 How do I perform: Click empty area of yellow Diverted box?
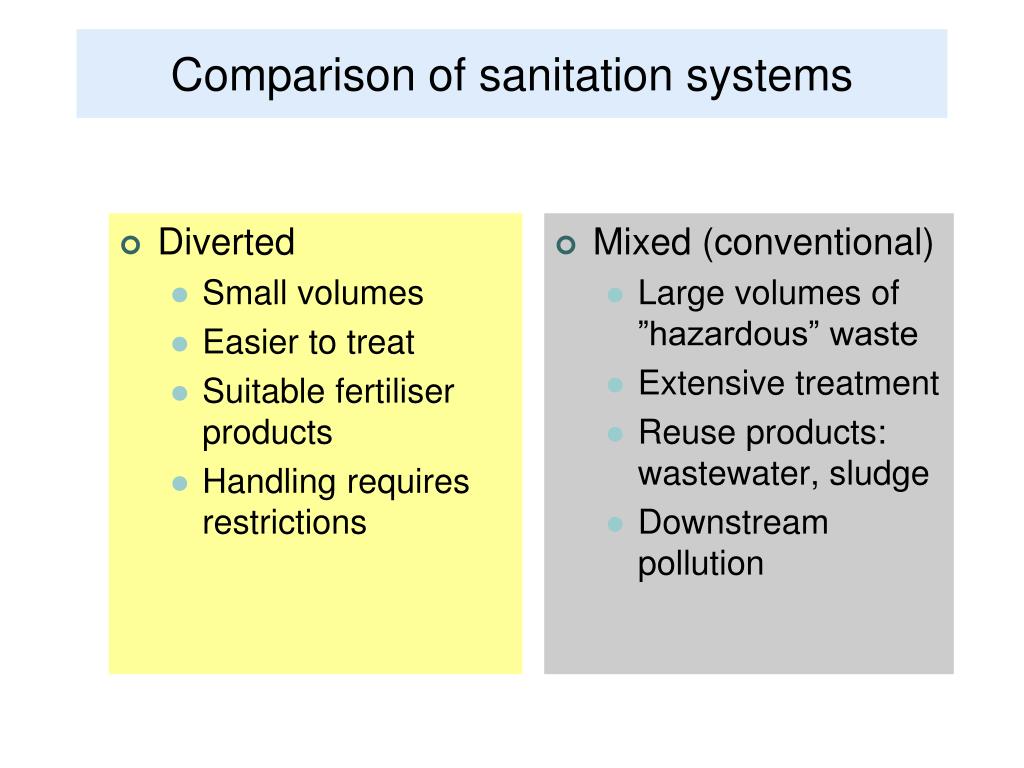click(315, 607)
